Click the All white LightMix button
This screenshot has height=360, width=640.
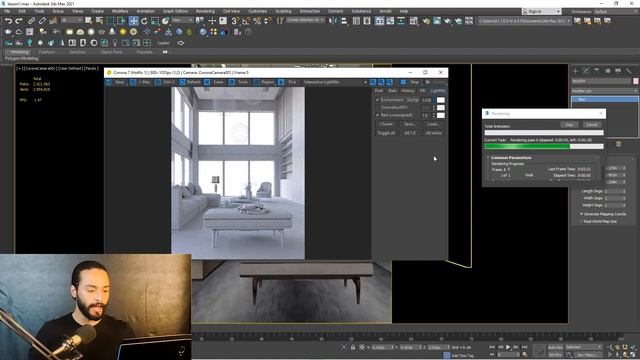click(x=433, y=133)
